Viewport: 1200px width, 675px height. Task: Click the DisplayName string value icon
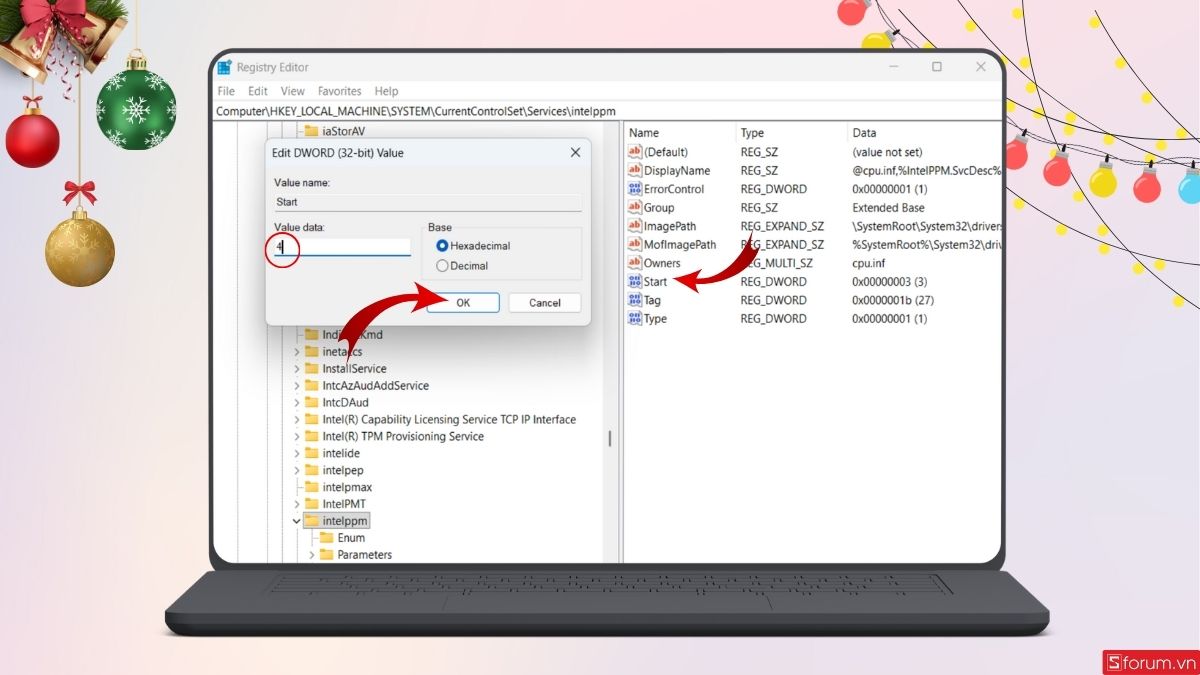635,170
